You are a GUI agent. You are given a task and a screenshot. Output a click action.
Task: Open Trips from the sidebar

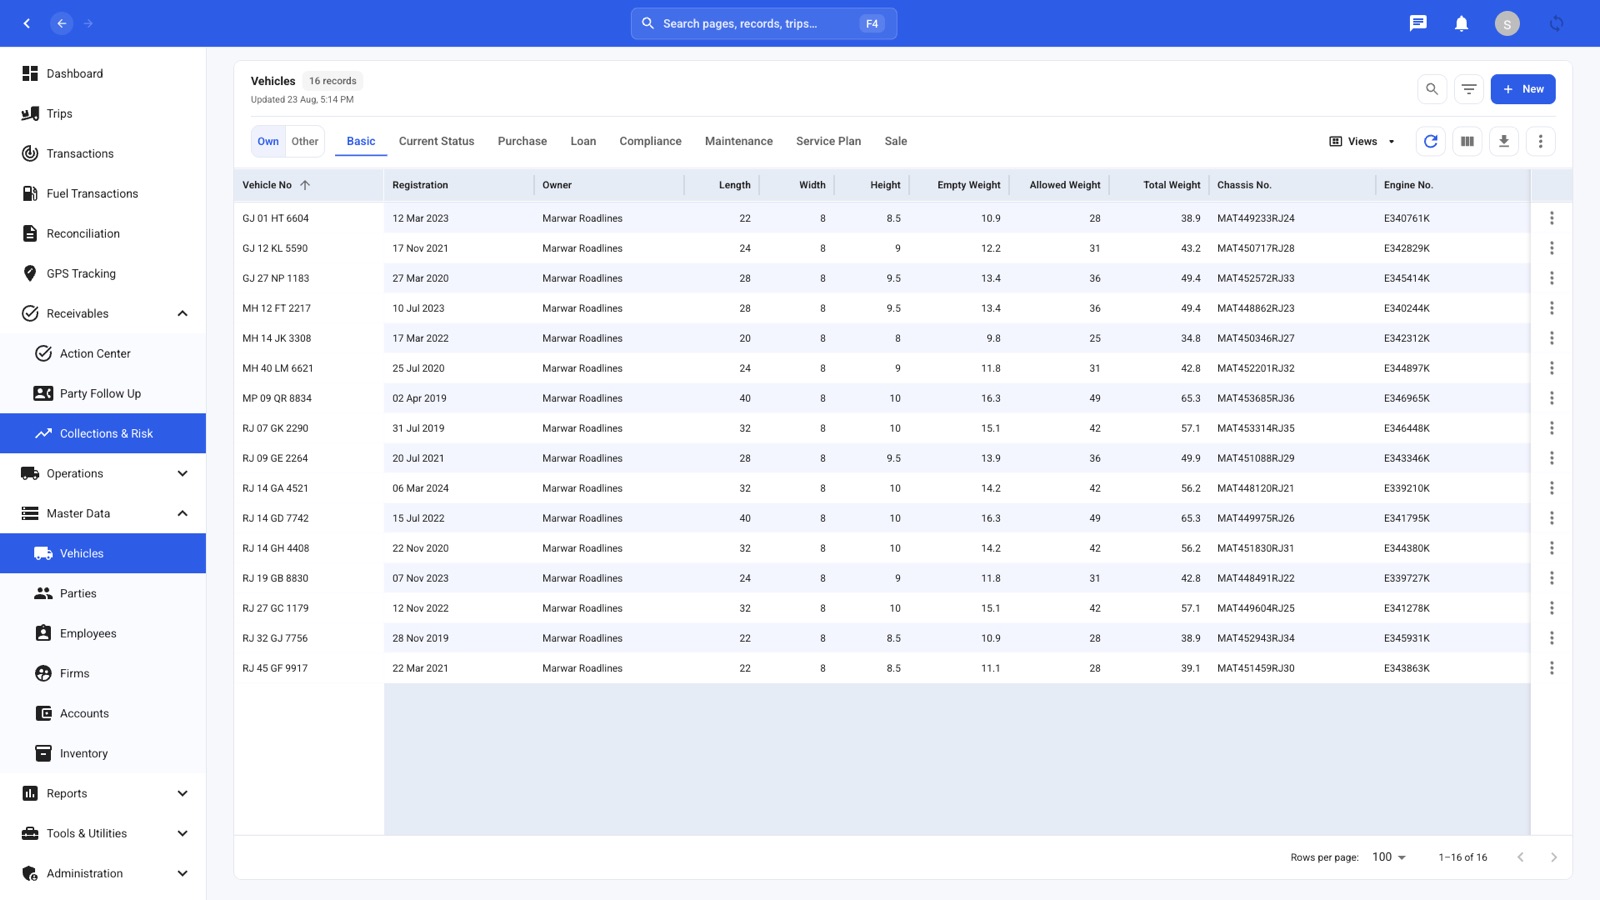point(103,113)
